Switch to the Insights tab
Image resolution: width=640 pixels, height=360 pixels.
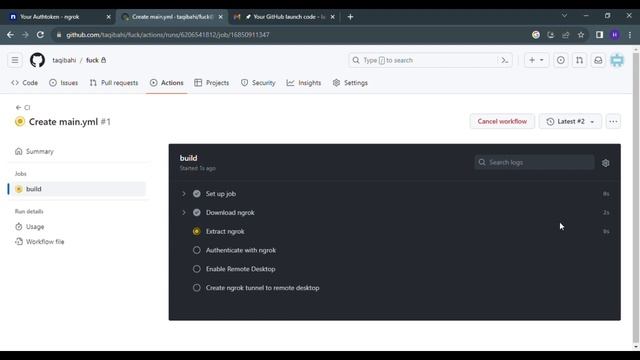click(304, 83)
